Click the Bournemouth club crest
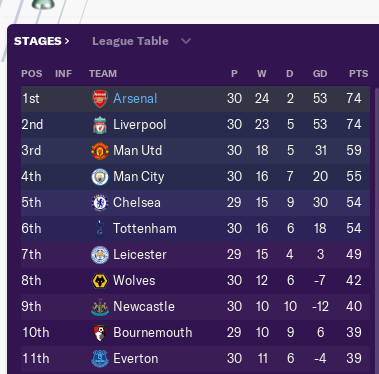 coord(100,333)
